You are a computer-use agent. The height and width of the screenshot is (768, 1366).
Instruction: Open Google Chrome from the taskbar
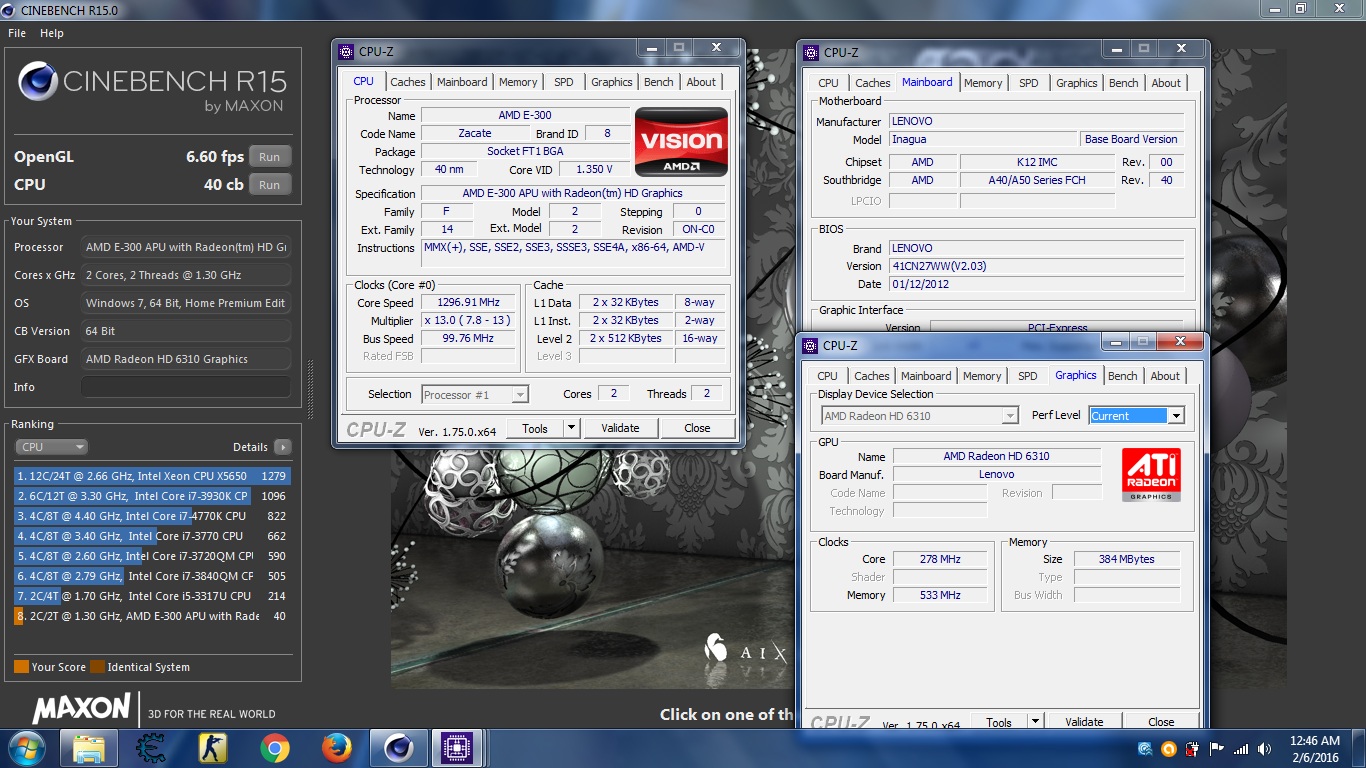pyautogui.click(x=275, y=748)
